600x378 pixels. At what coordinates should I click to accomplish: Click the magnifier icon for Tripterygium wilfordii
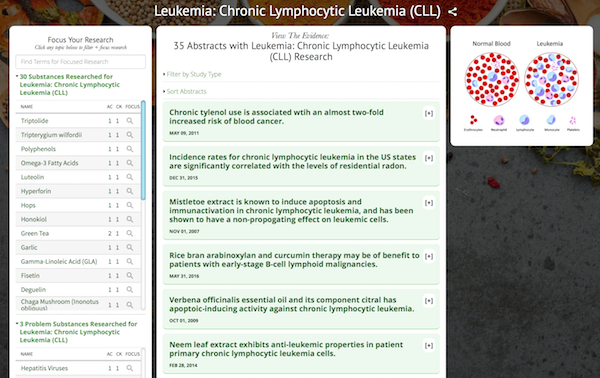click(x=130, y=135)
